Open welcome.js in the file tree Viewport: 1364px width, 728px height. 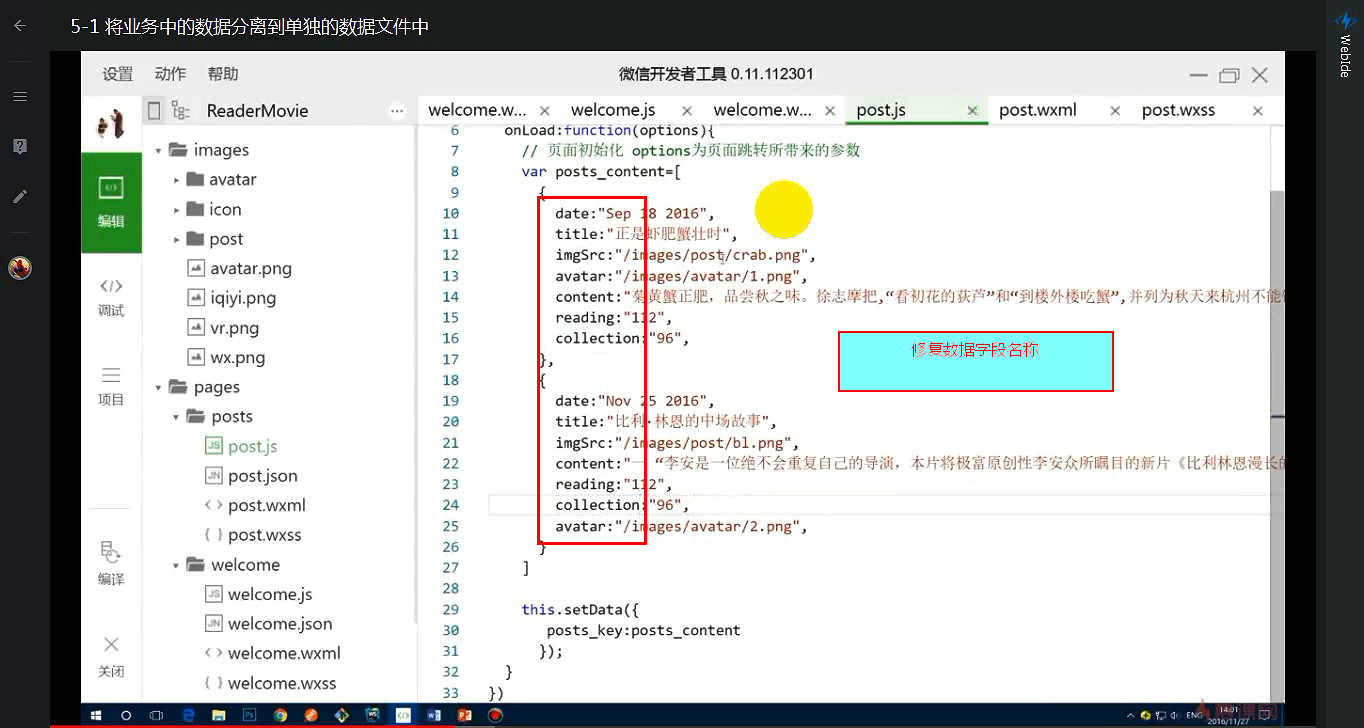click(270, 595)
